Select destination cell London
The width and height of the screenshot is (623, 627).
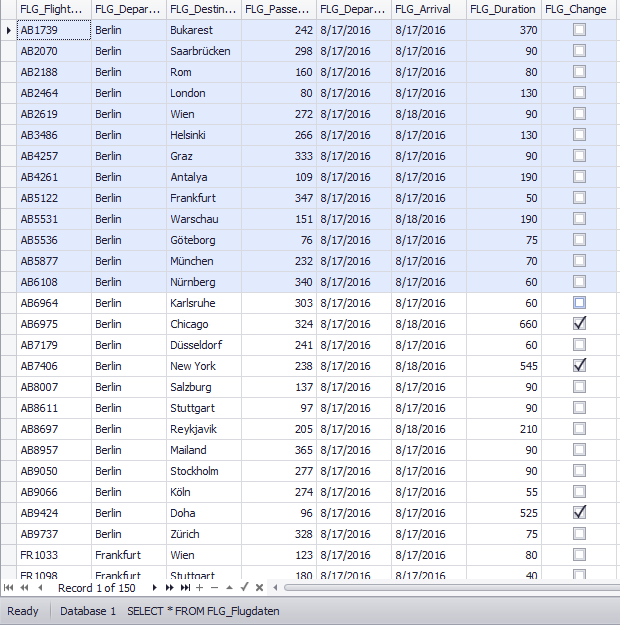(204, 93)
